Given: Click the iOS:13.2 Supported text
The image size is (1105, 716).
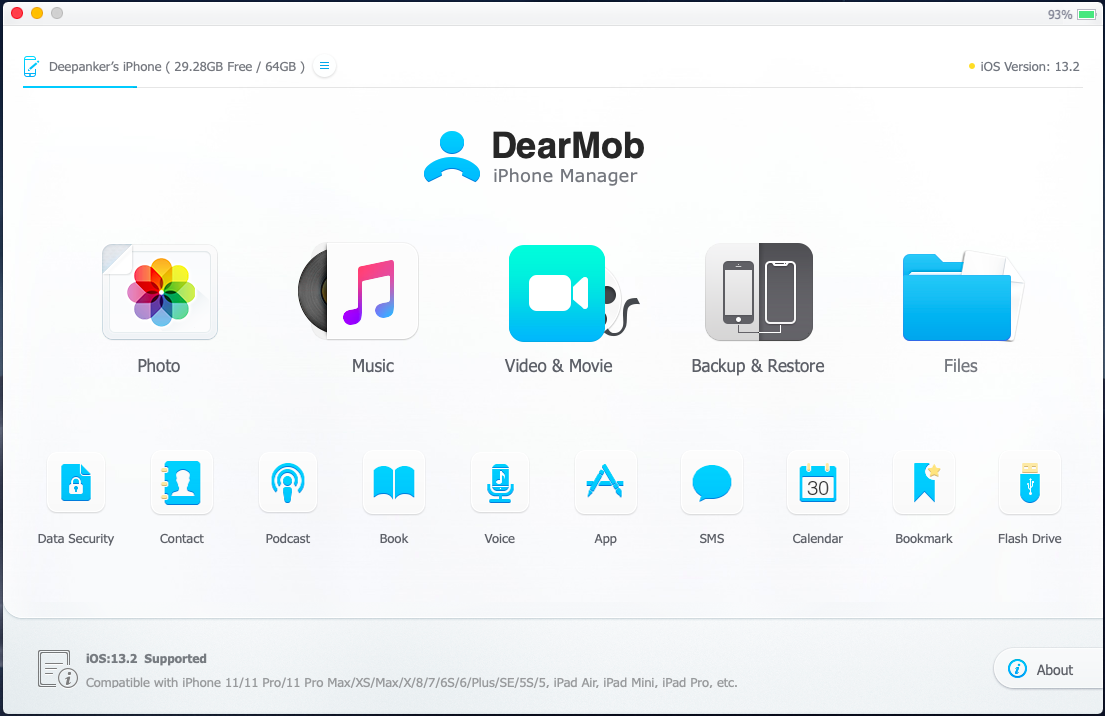Looking at the screenshot, I should (x=146, y=658).
